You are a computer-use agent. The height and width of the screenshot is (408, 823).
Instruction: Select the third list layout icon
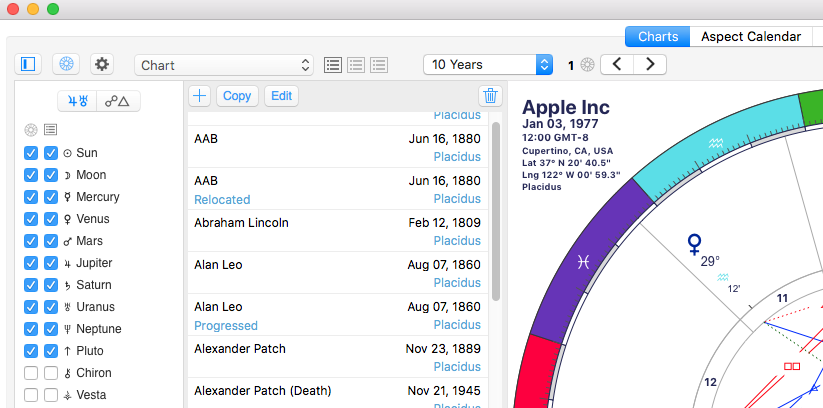pyautogui.click(x=379, y=65)
